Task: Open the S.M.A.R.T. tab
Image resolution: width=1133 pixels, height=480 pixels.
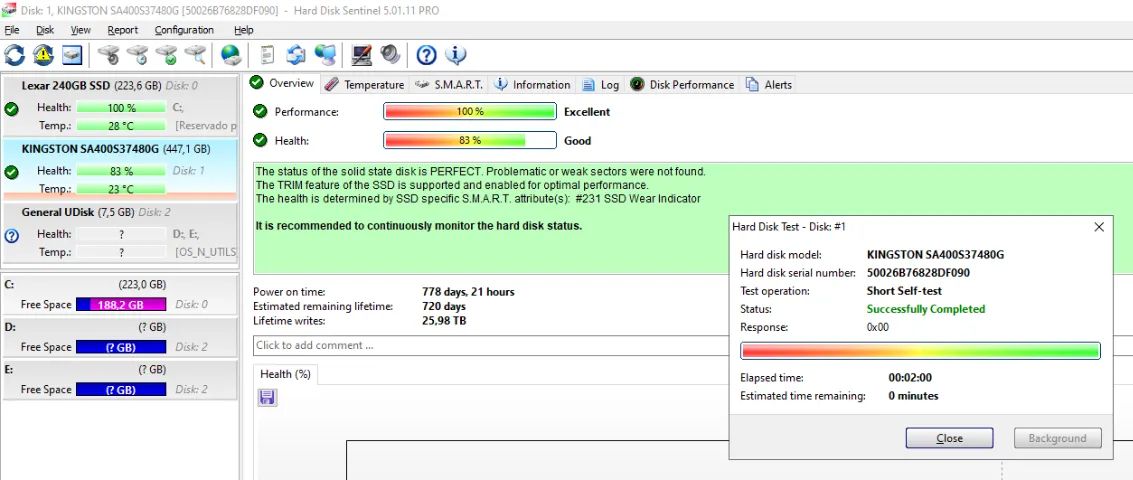Action: tap(449, 85)
